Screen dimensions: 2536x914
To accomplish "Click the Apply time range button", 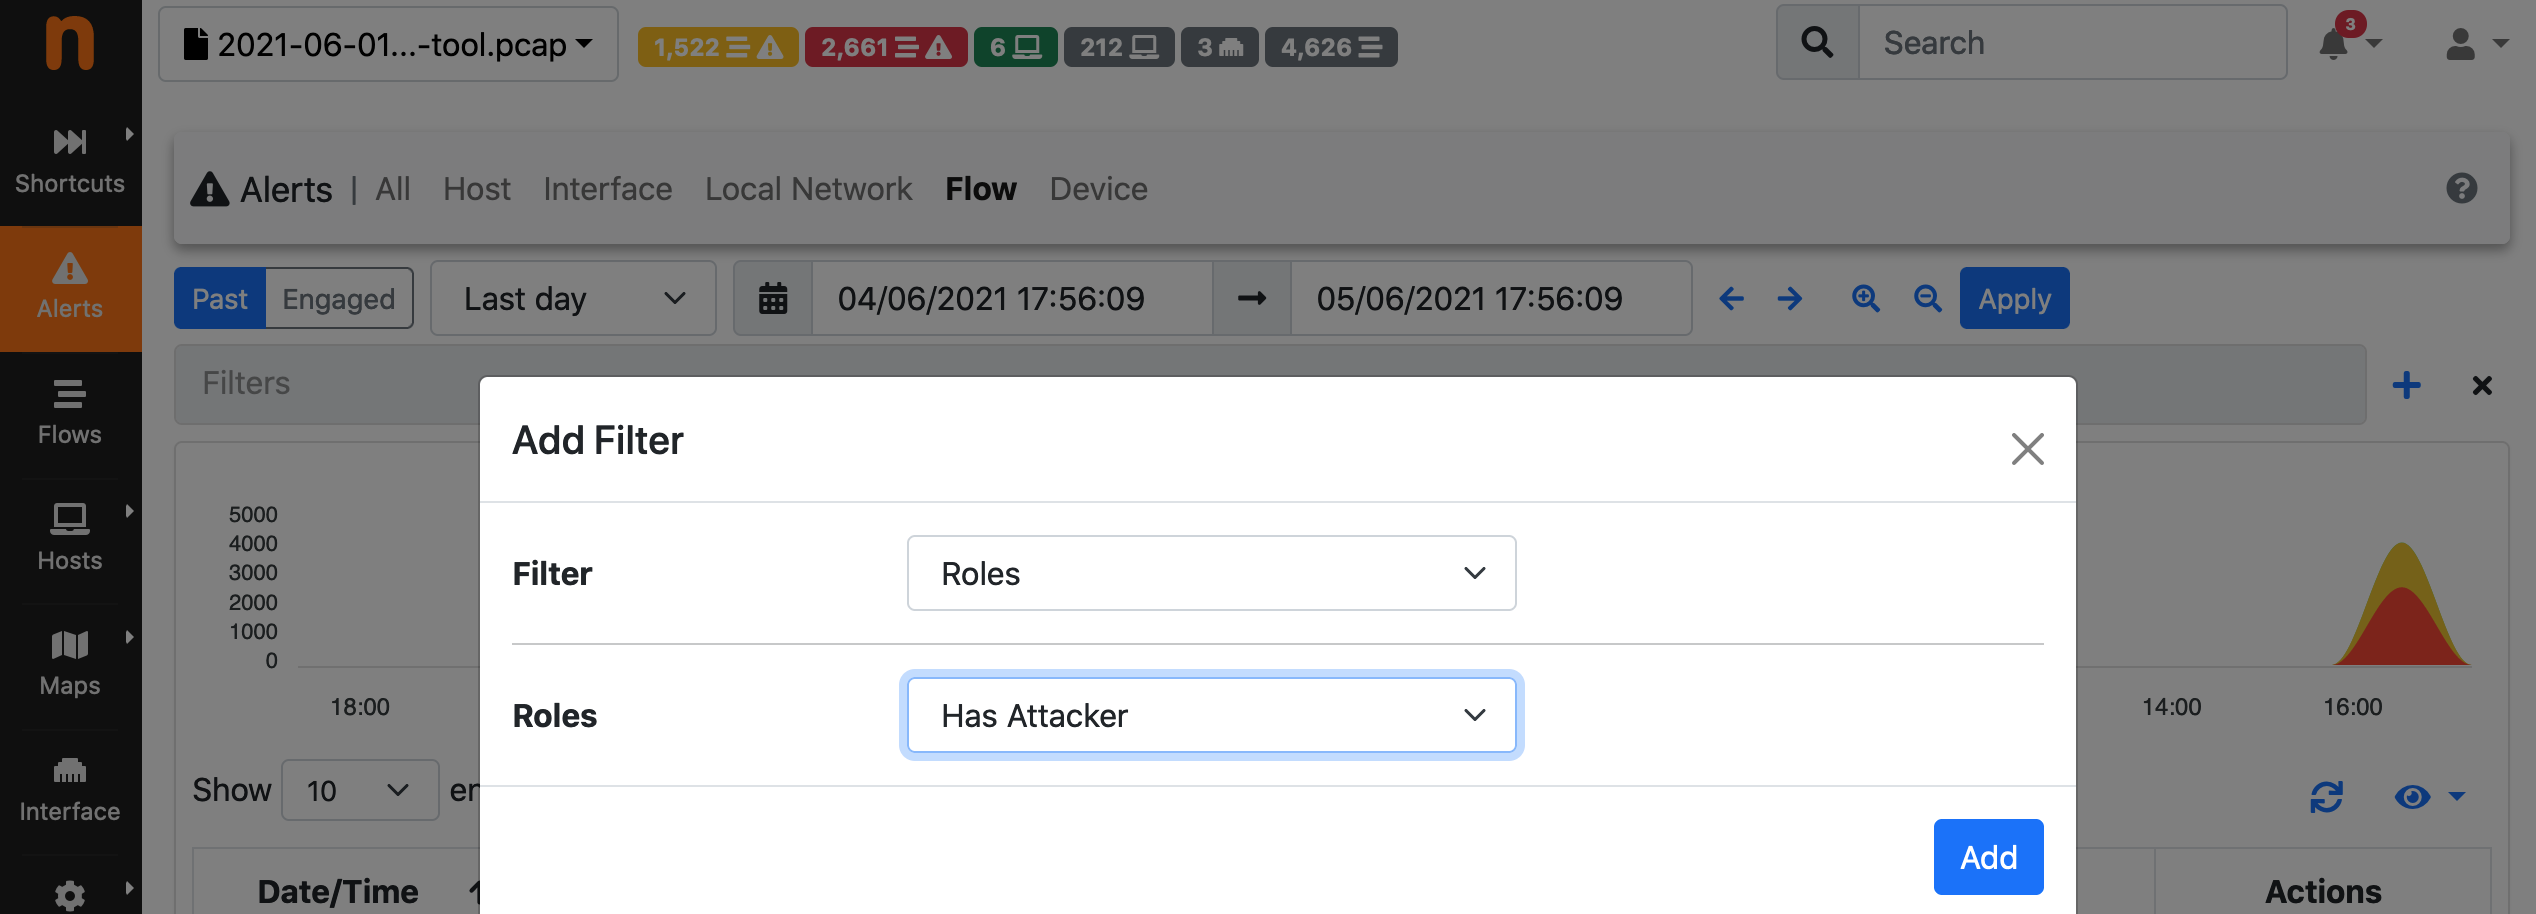I will point(2014,298).
